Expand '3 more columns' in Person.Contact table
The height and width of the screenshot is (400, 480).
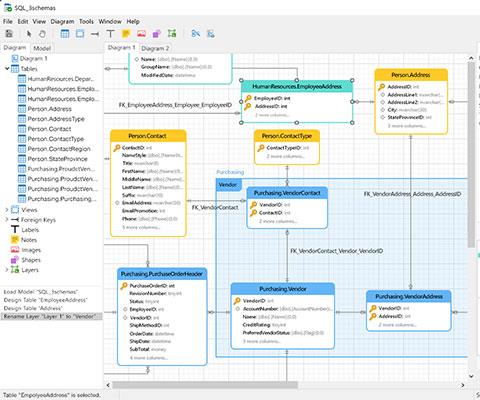[x=141, y=227]
